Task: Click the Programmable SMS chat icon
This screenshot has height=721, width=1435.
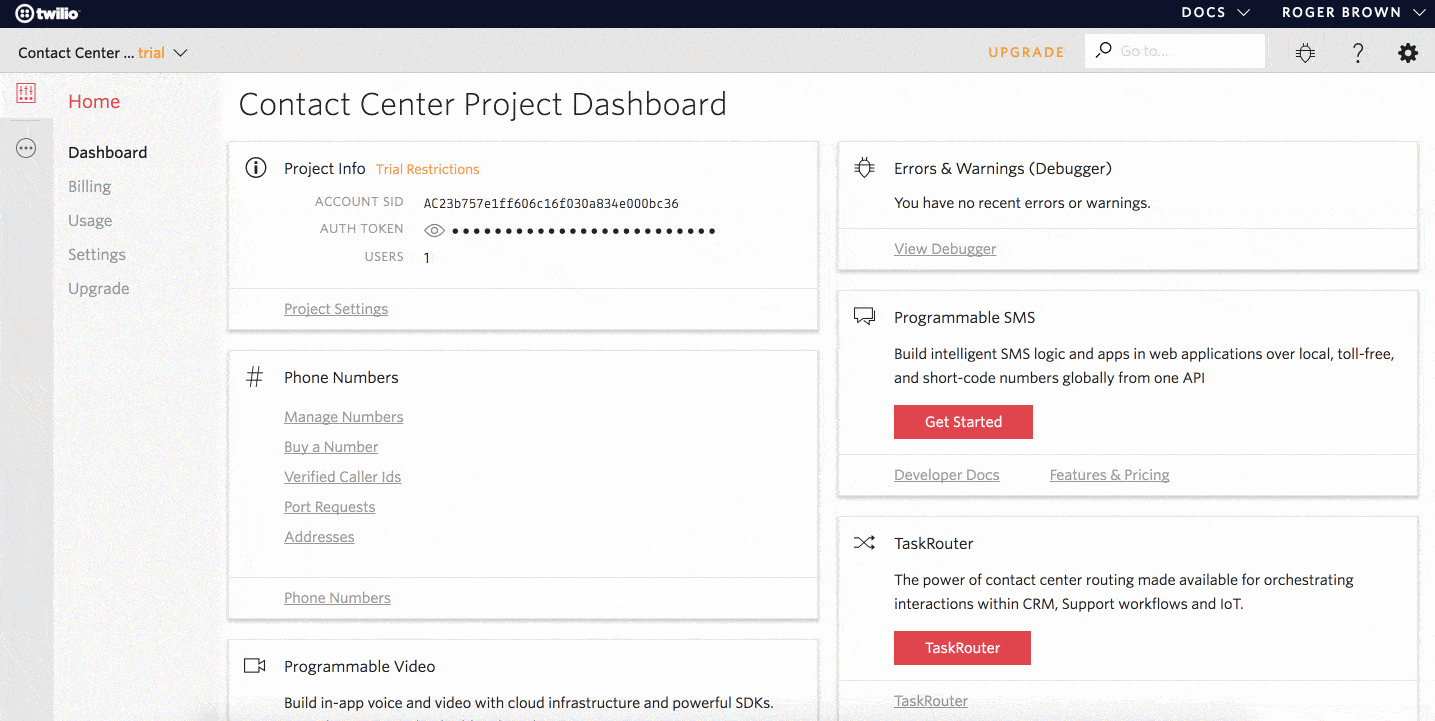Action: point(864,317)
